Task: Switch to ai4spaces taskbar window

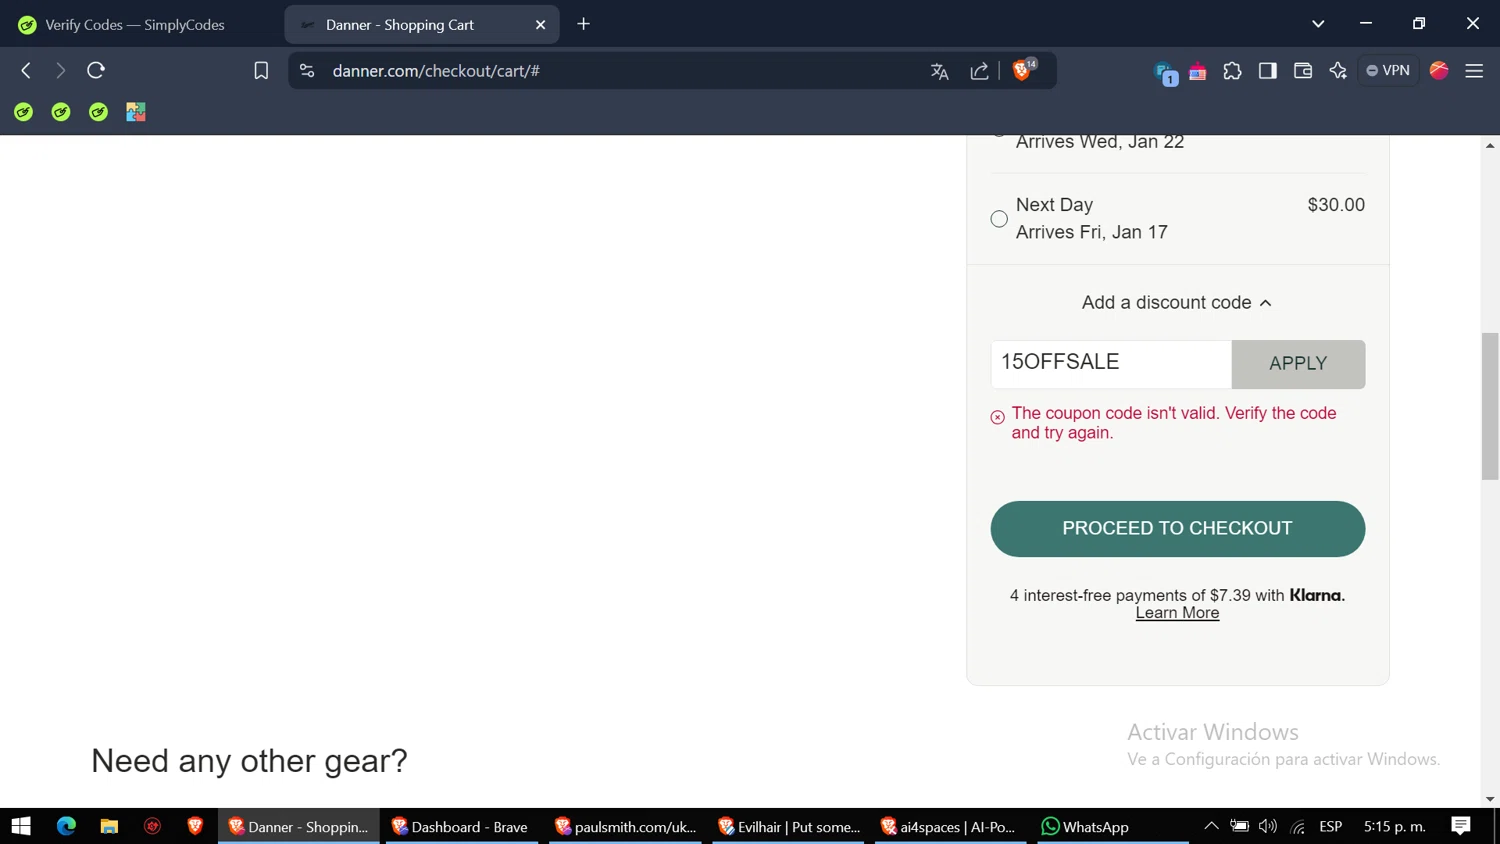Action: 951,826
